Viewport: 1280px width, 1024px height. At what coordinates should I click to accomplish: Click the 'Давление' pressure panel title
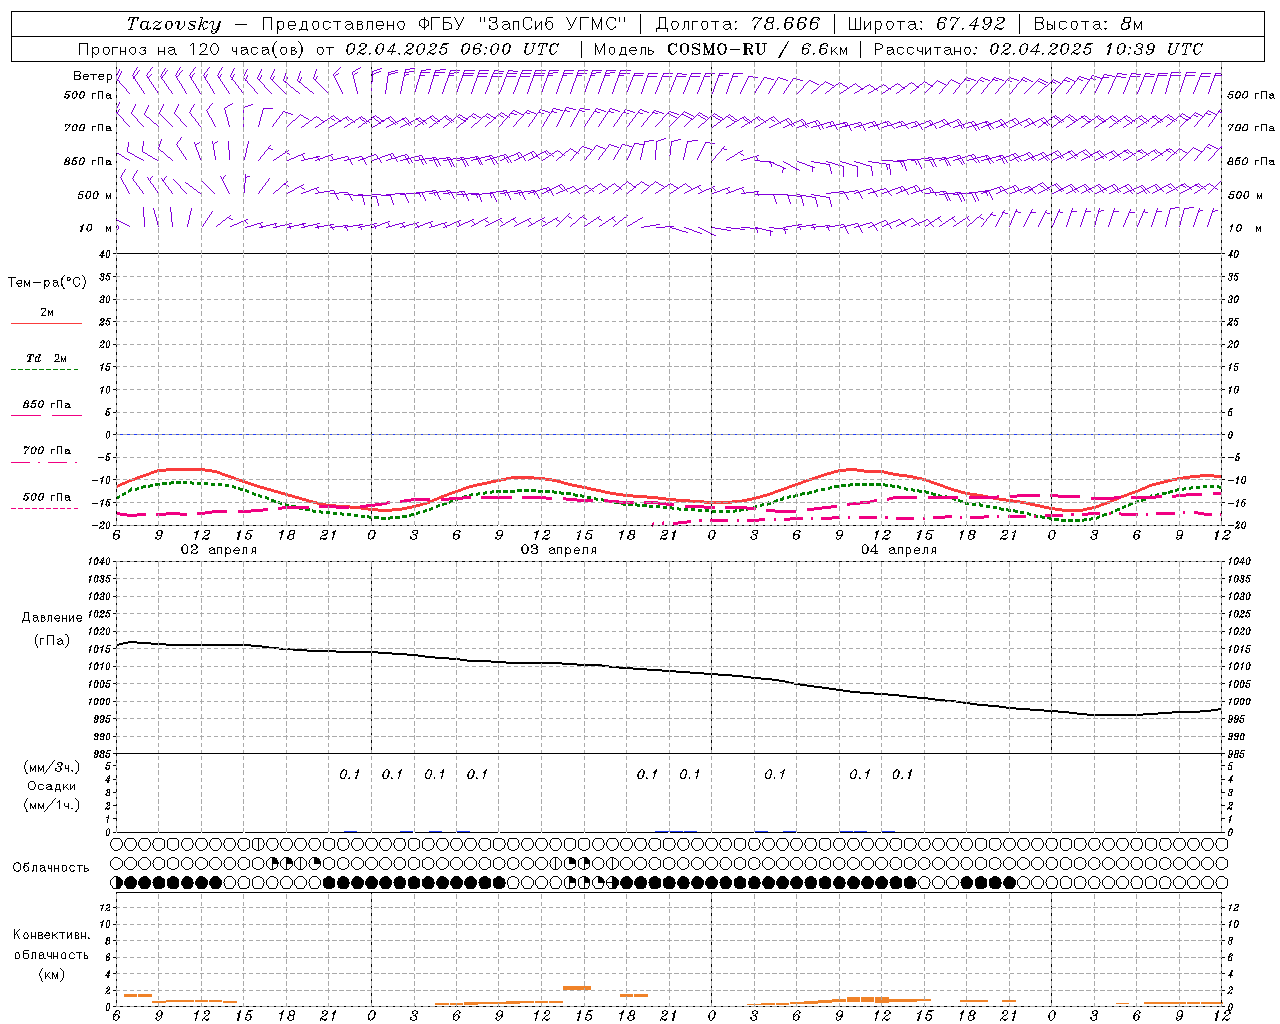coord(52,618)
